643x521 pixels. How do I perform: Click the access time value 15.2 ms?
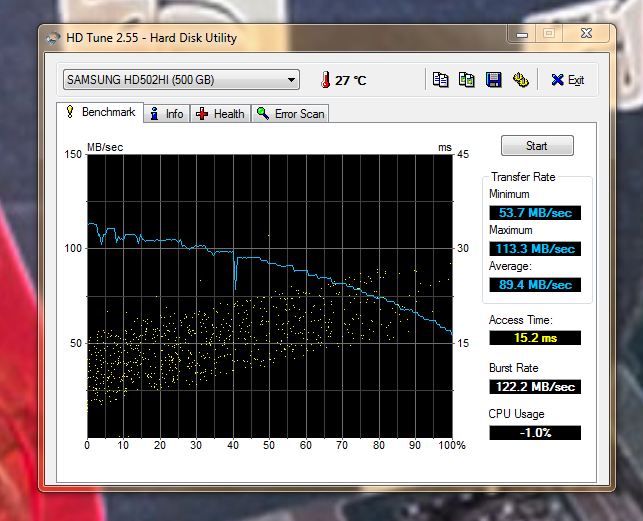coord(535,338)
